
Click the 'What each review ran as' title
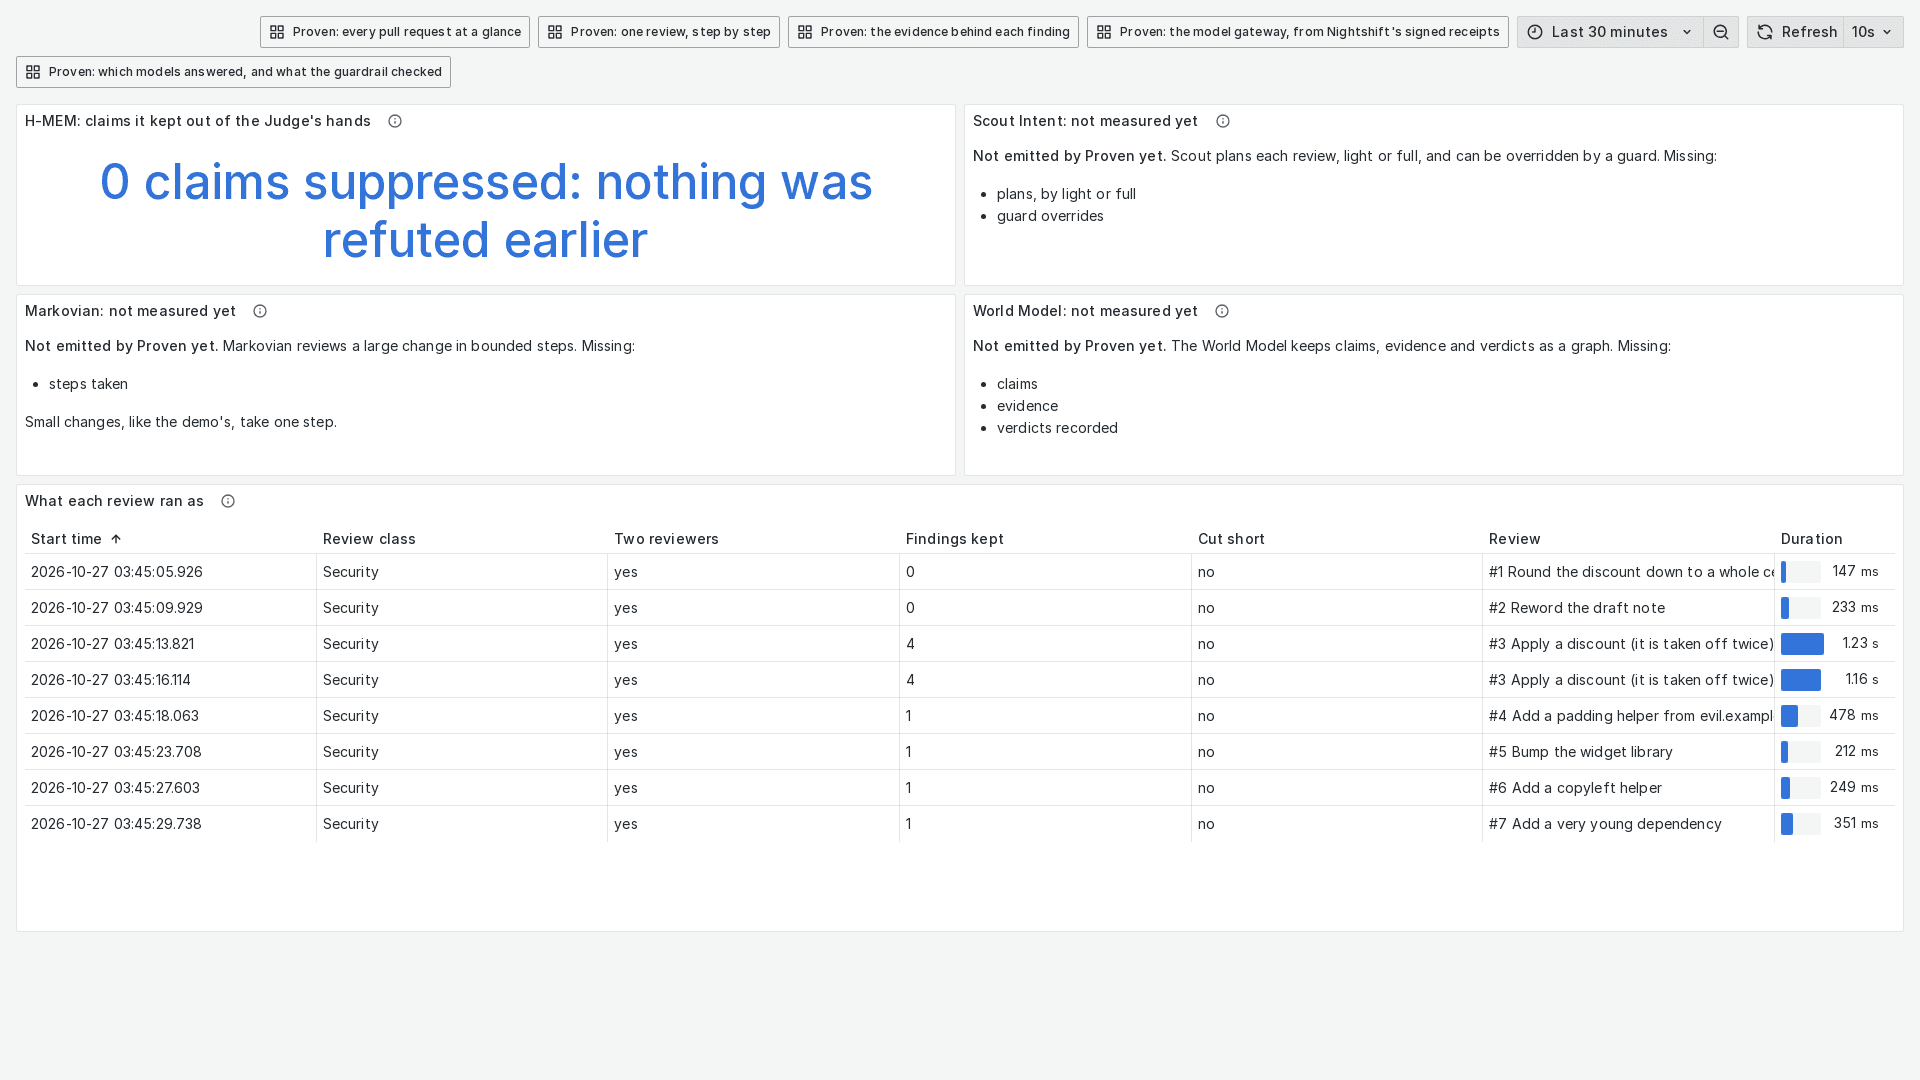click(x=114, y=501)
